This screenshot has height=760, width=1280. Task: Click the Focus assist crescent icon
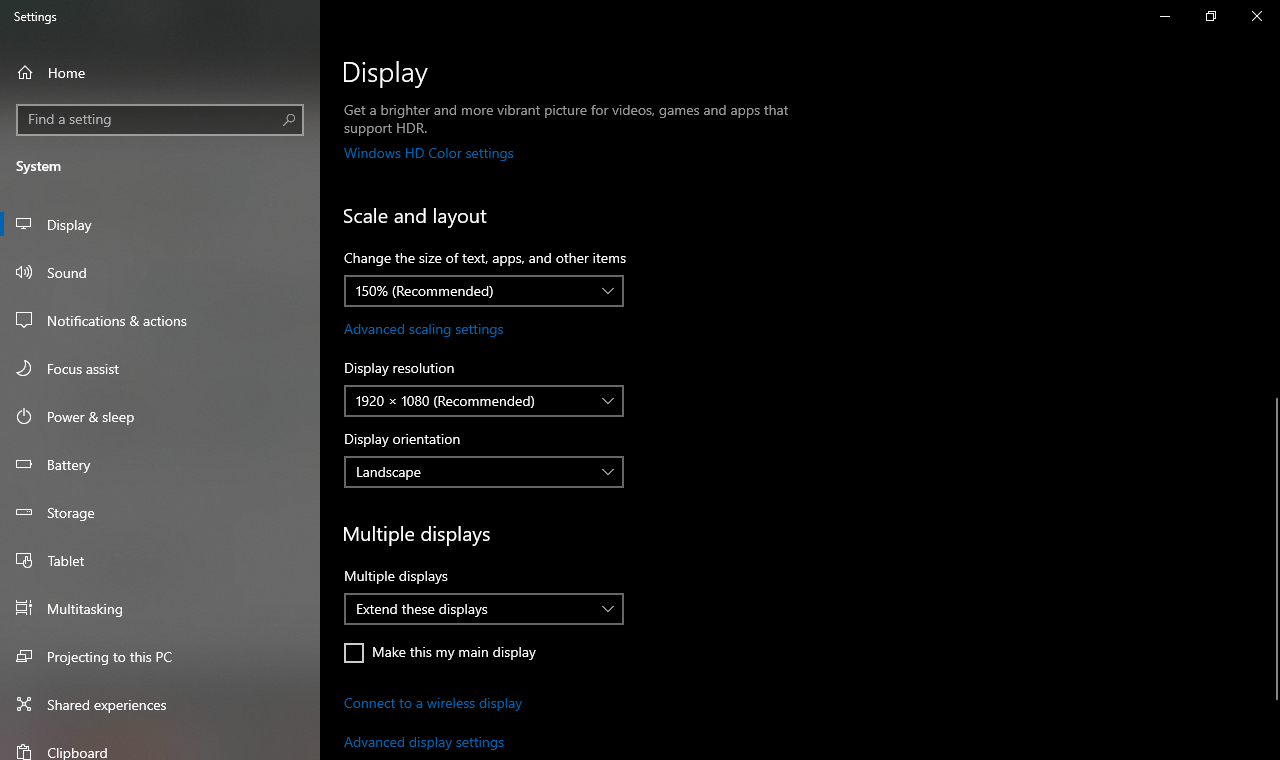click(24, 368)
